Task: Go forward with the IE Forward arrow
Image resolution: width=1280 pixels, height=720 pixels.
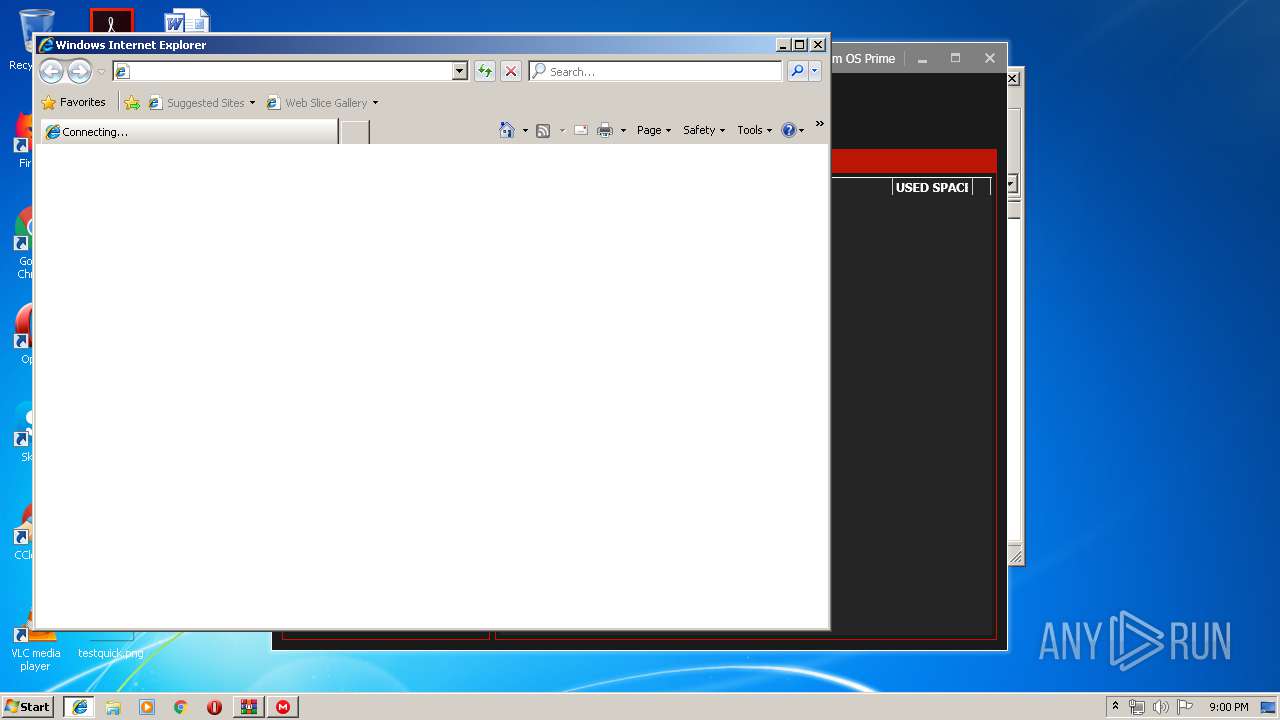Action: click(79, 71)
